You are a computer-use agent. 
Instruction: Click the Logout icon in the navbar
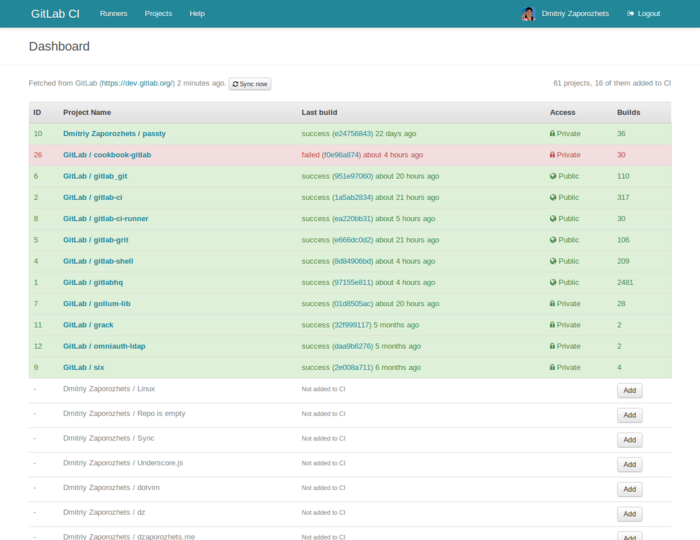(630, 14)
